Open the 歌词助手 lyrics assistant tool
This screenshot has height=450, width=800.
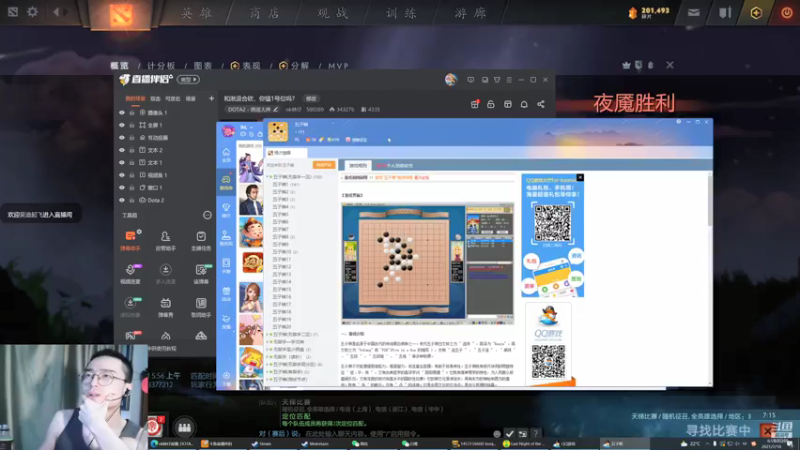tap(201, 308)
